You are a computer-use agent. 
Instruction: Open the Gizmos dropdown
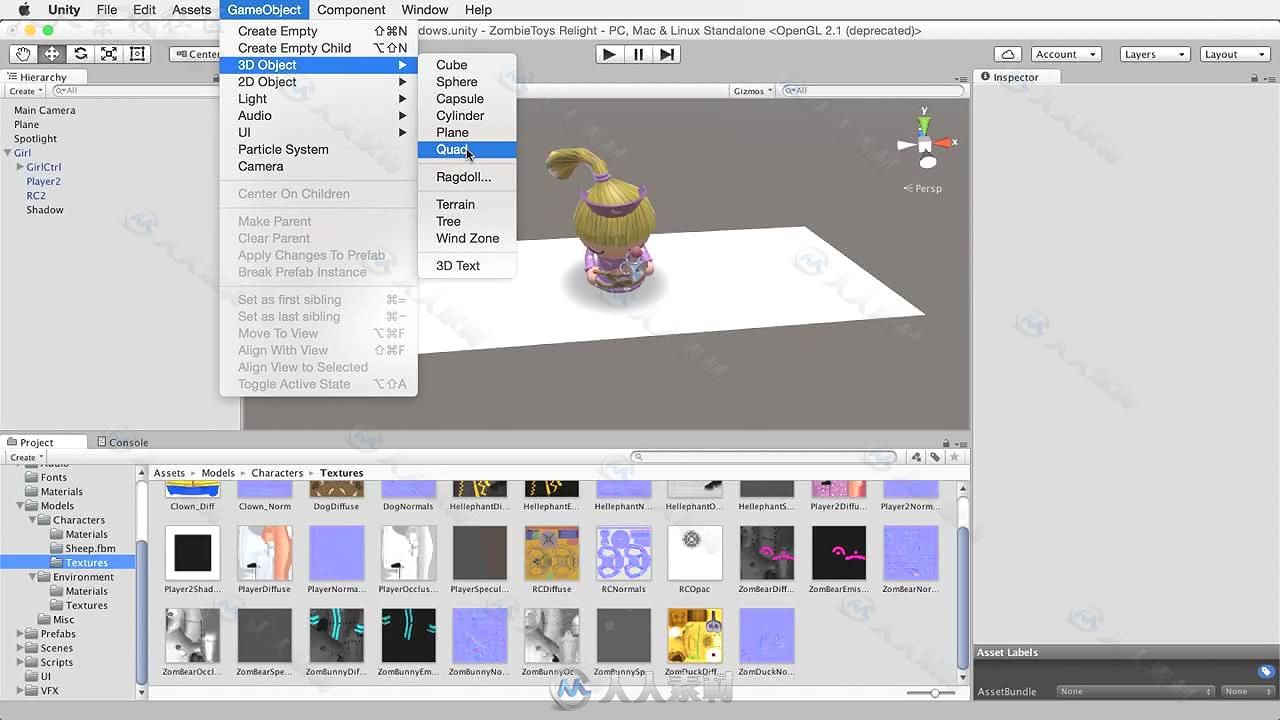[753, 91]
